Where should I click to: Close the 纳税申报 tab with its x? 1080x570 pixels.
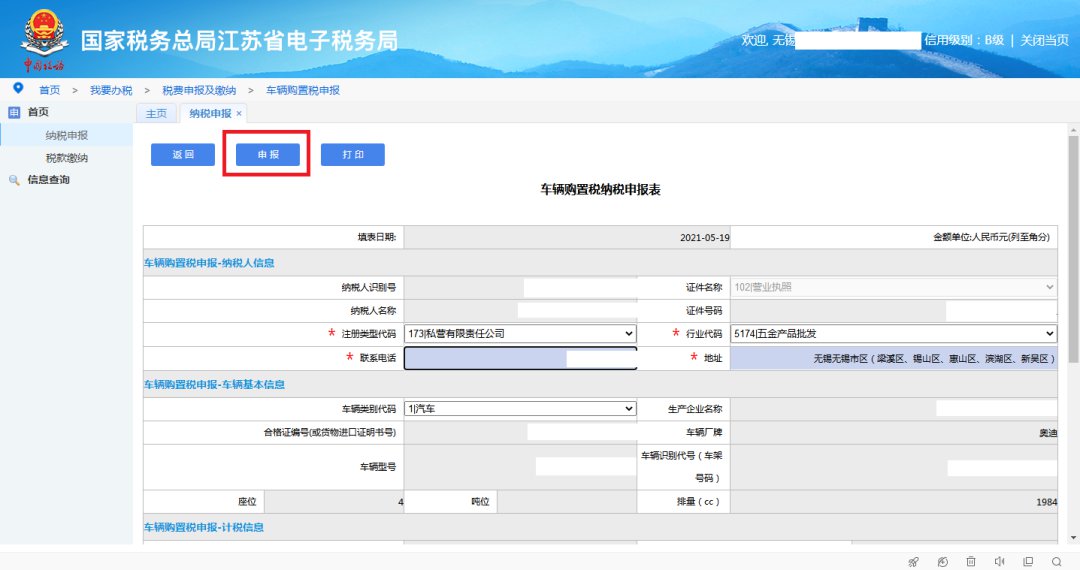(239, 114)
